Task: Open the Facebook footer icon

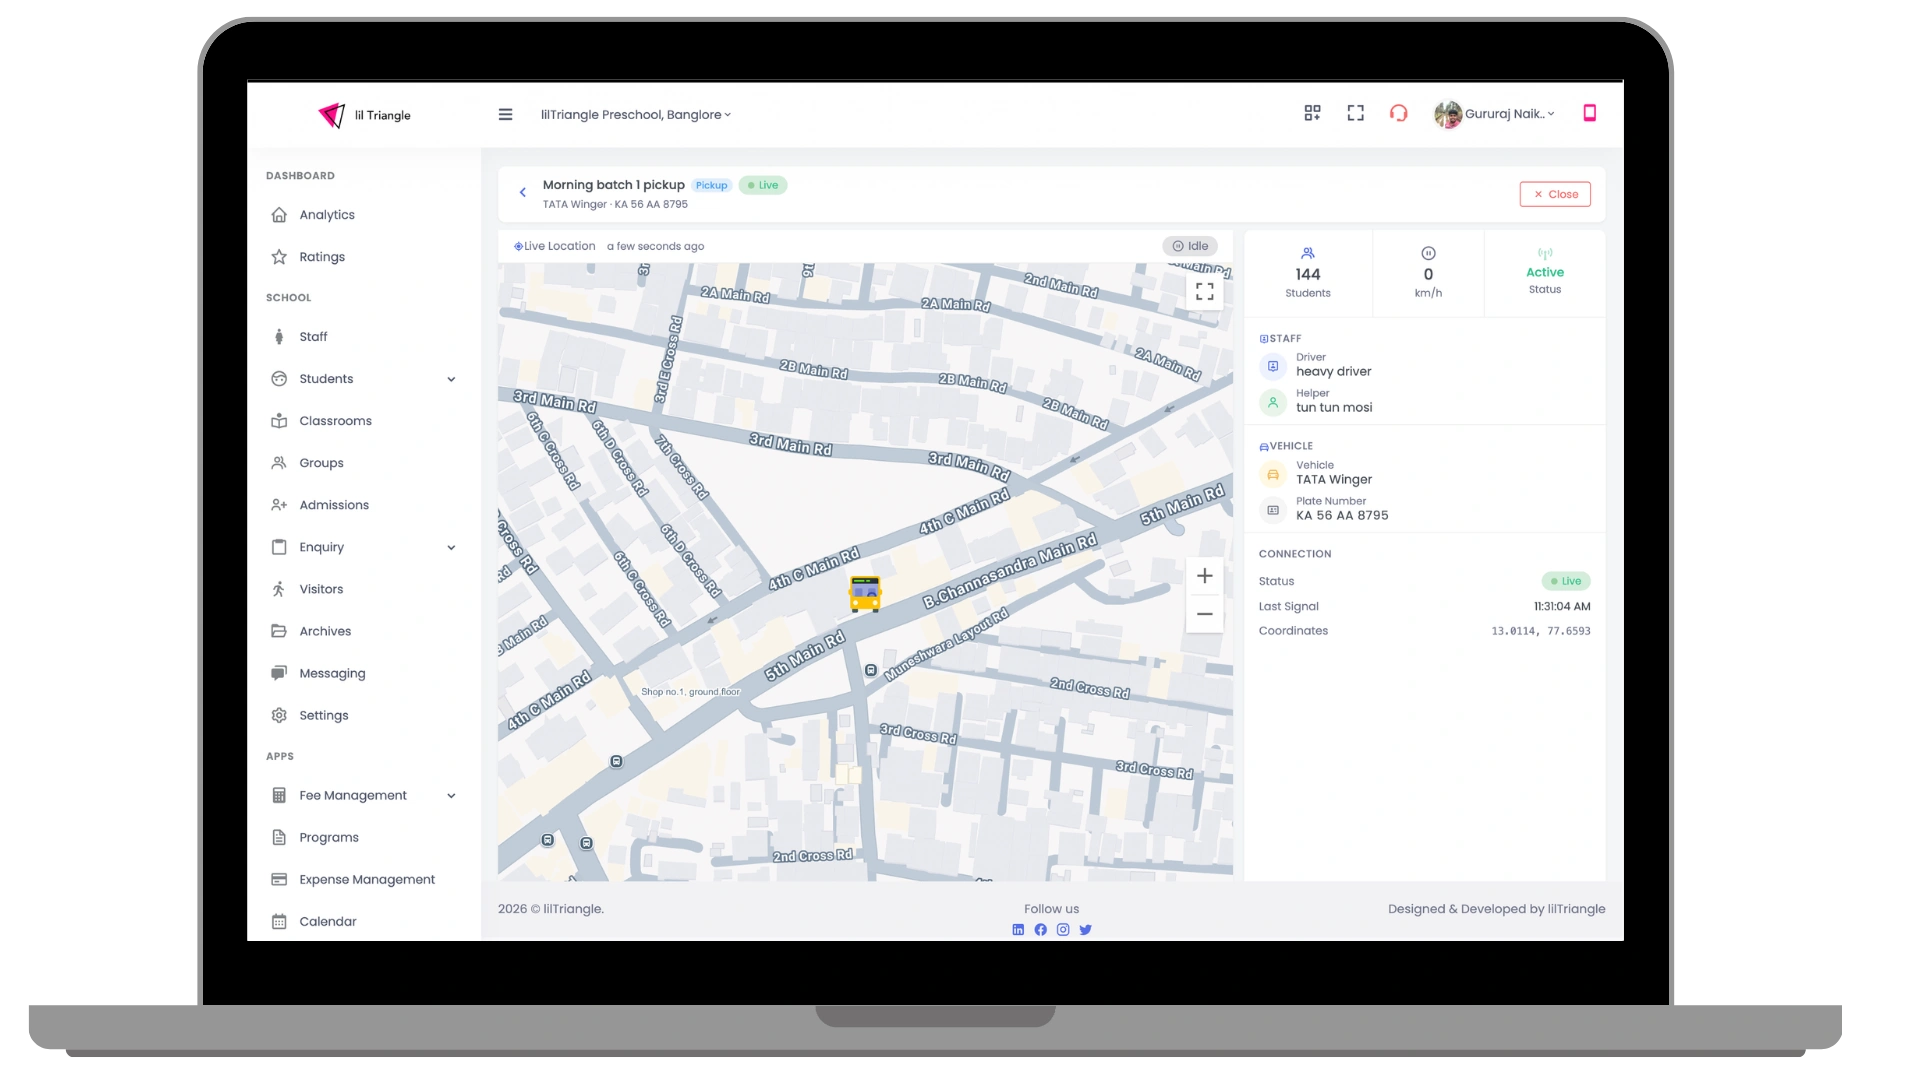Action: pyautogui.click(x=1040, y=930)
